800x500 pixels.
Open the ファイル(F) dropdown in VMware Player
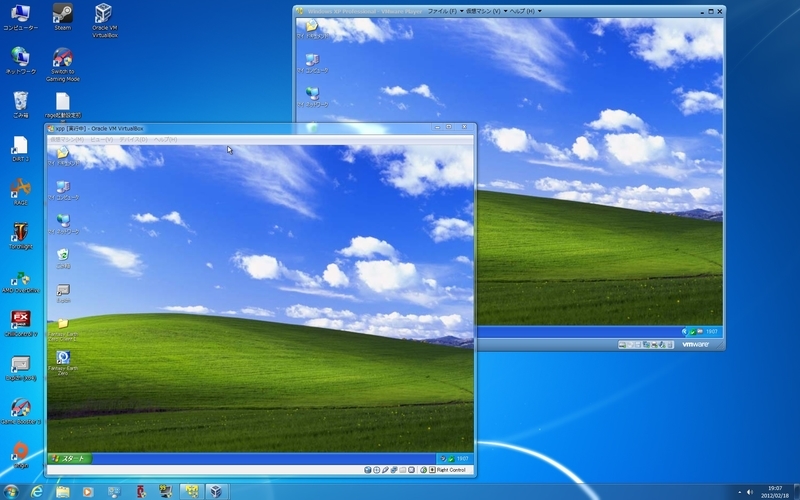pyautogui.click(x=445, y=11)
